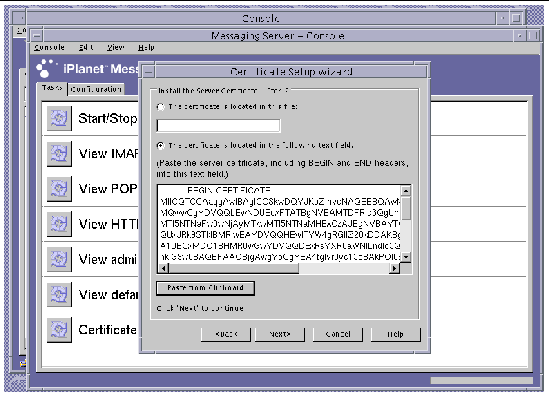Click the horizontal scroll right arrow
The image size is (549, 396).
395,269
